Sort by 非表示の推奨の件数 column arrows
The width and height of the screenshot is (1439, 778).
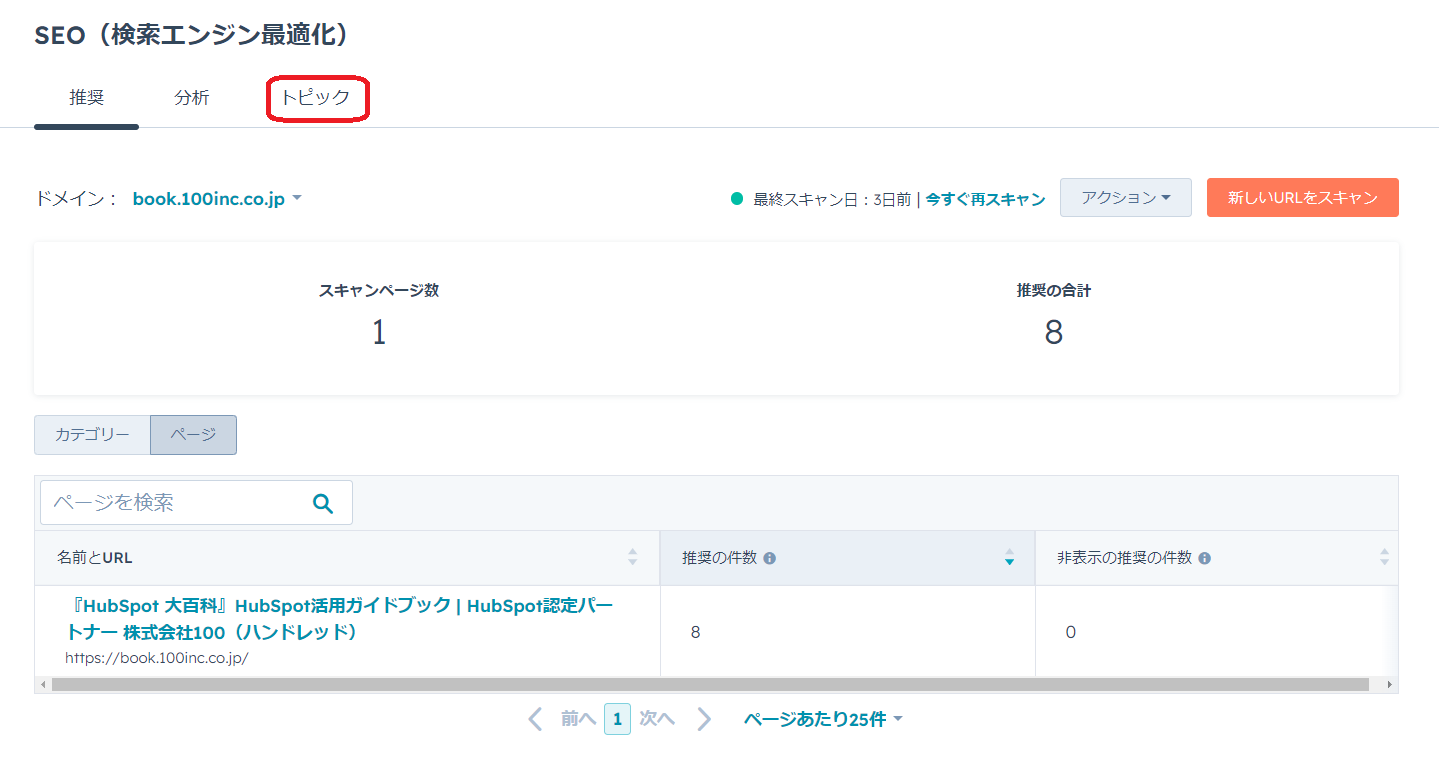point(1384,557)
